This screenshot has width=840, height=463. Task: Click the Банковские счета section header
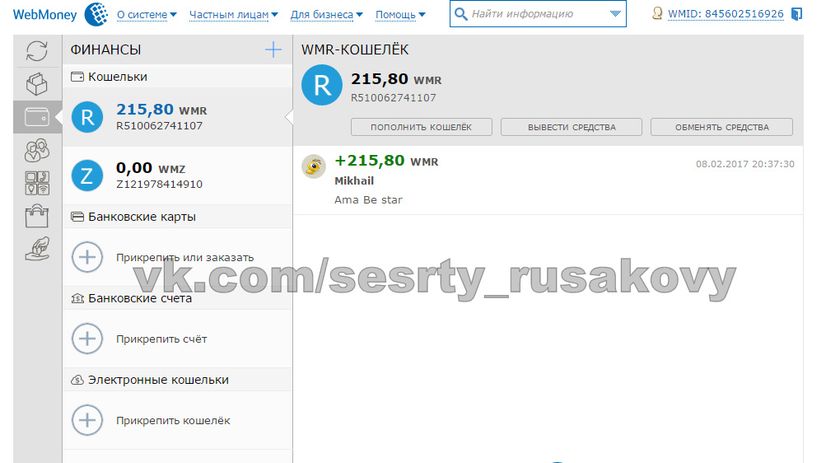(177, 298)
